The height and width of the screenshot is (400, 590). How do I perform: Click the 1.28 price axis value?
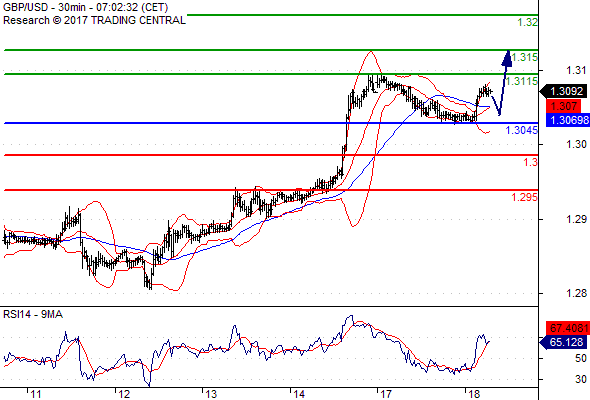(576, 293)
